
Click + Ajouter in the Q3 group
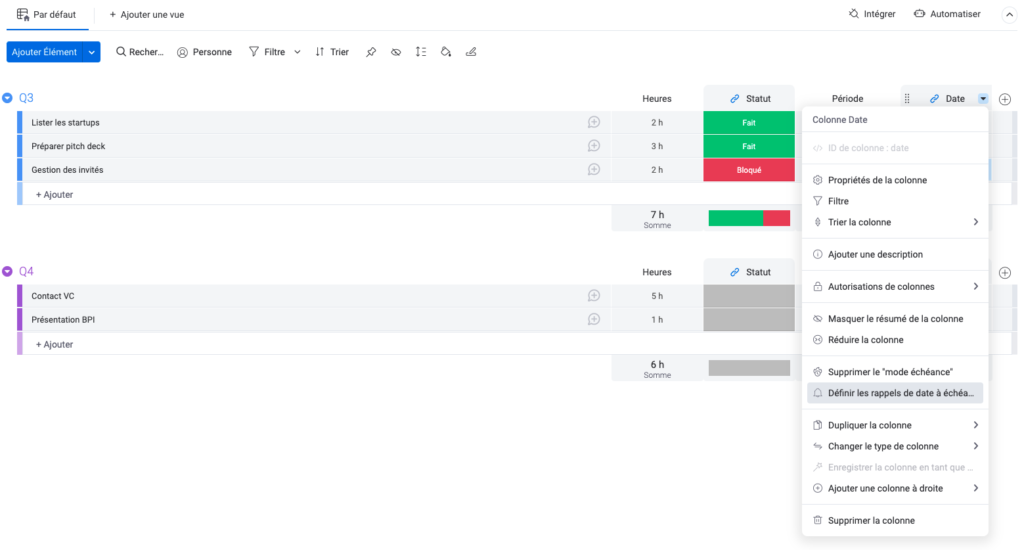point(54,194)
